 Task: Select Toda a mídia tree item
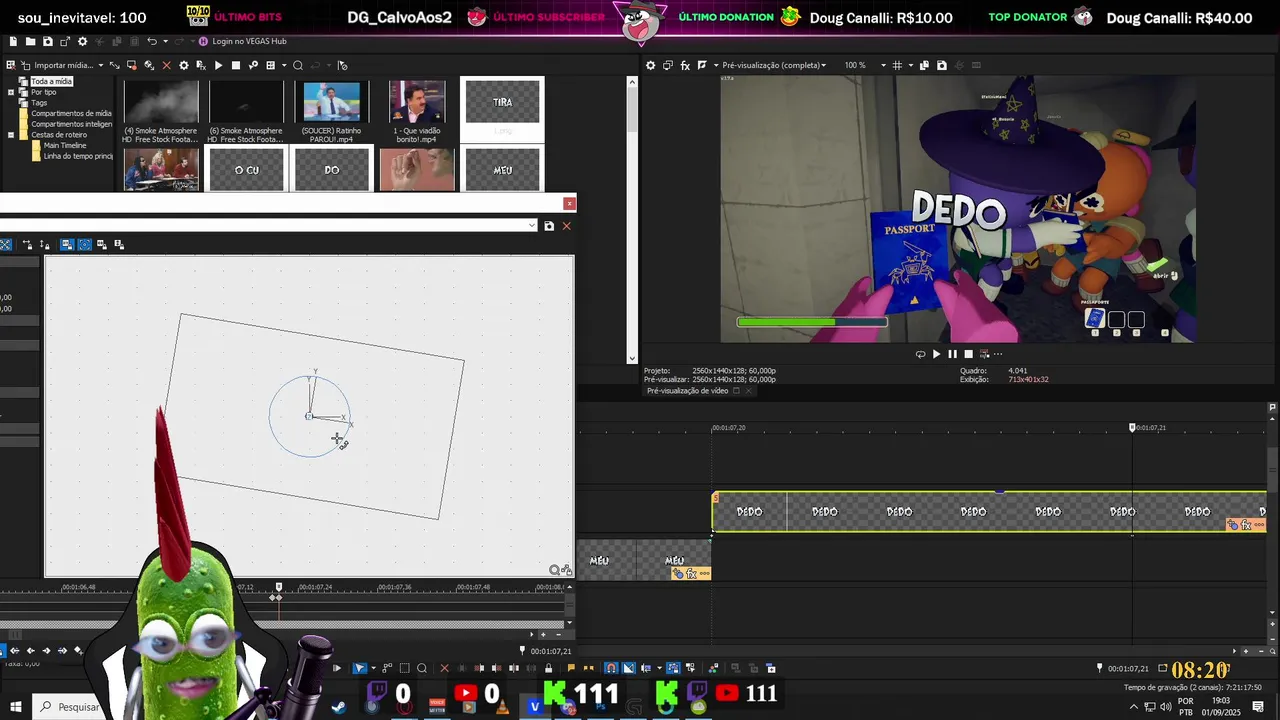[50, 81]
